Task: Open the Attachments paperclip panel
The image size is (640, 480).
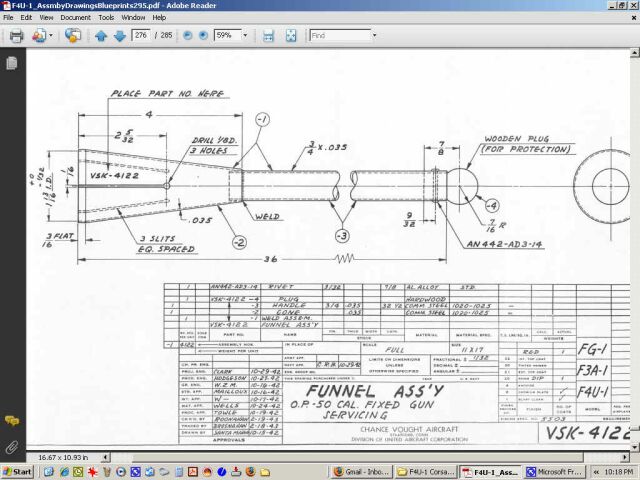Action: 11,445
